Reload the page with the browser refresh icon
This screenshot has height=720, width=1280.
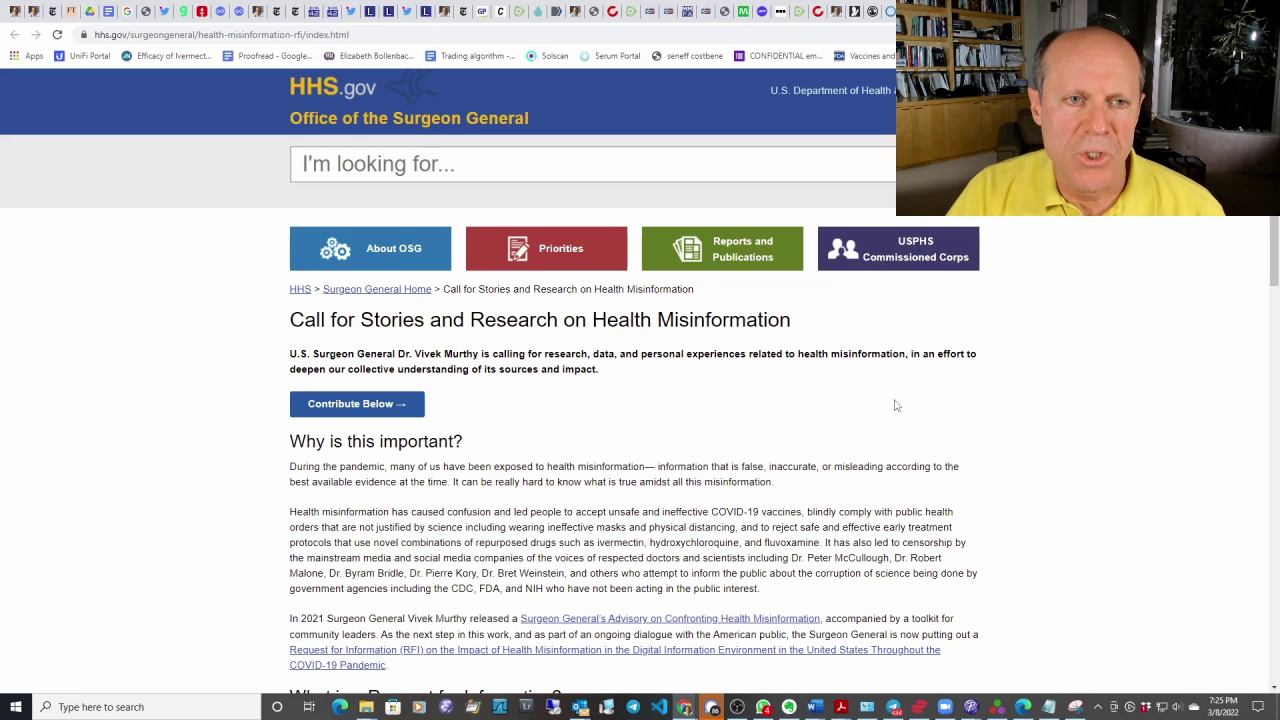click(57, 34)
